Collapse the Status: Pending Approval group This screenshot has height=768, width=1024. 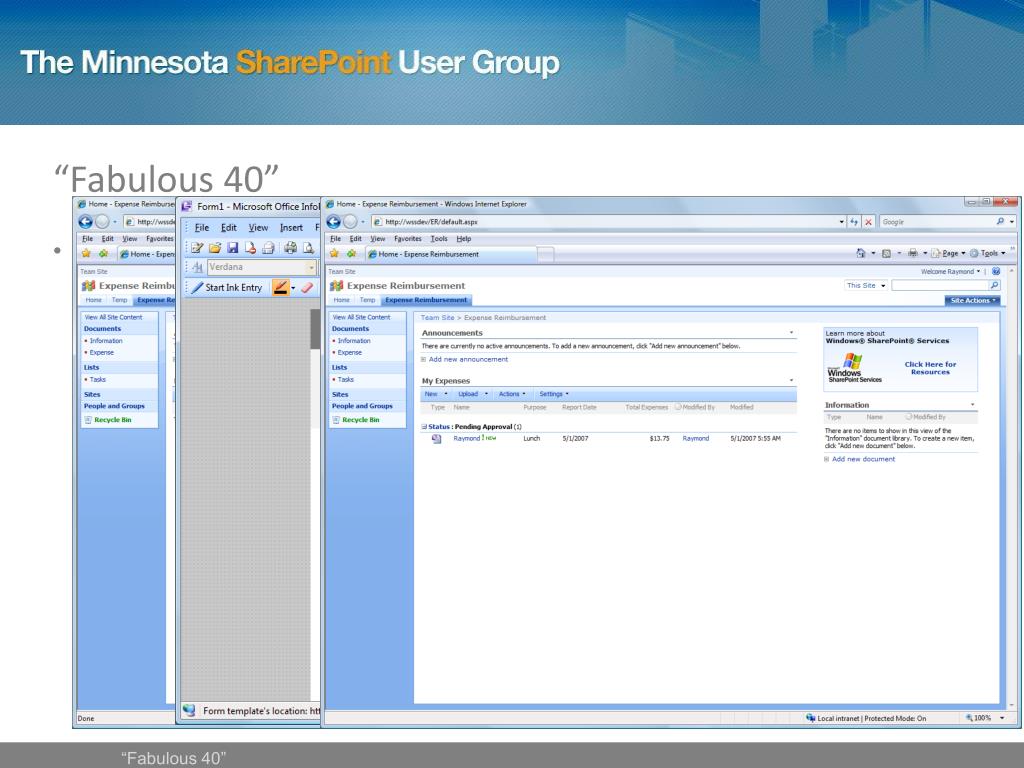point(424,426)
